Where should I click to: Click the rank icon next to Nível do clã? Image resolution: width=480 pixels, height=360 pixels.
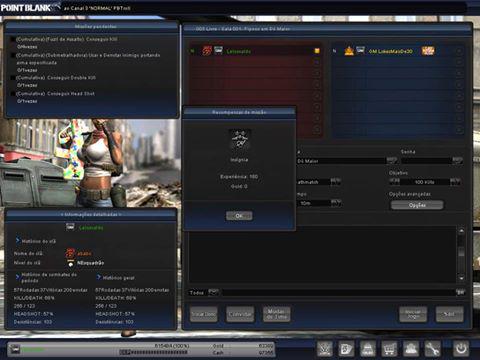(x=71, y=263)
